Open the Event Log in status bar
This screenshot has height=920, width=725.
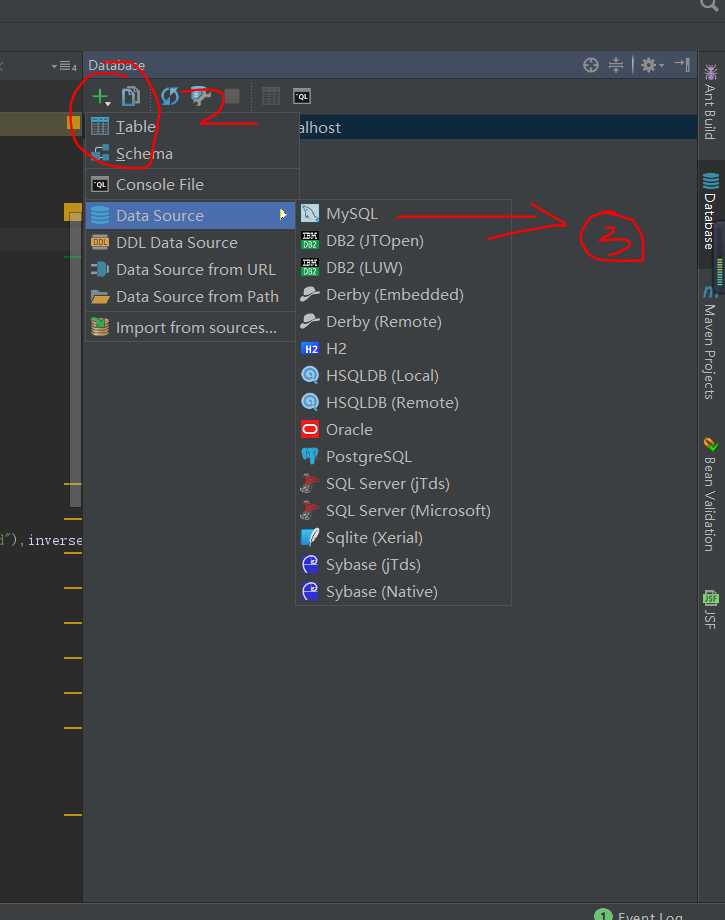(x=639, y=914)
